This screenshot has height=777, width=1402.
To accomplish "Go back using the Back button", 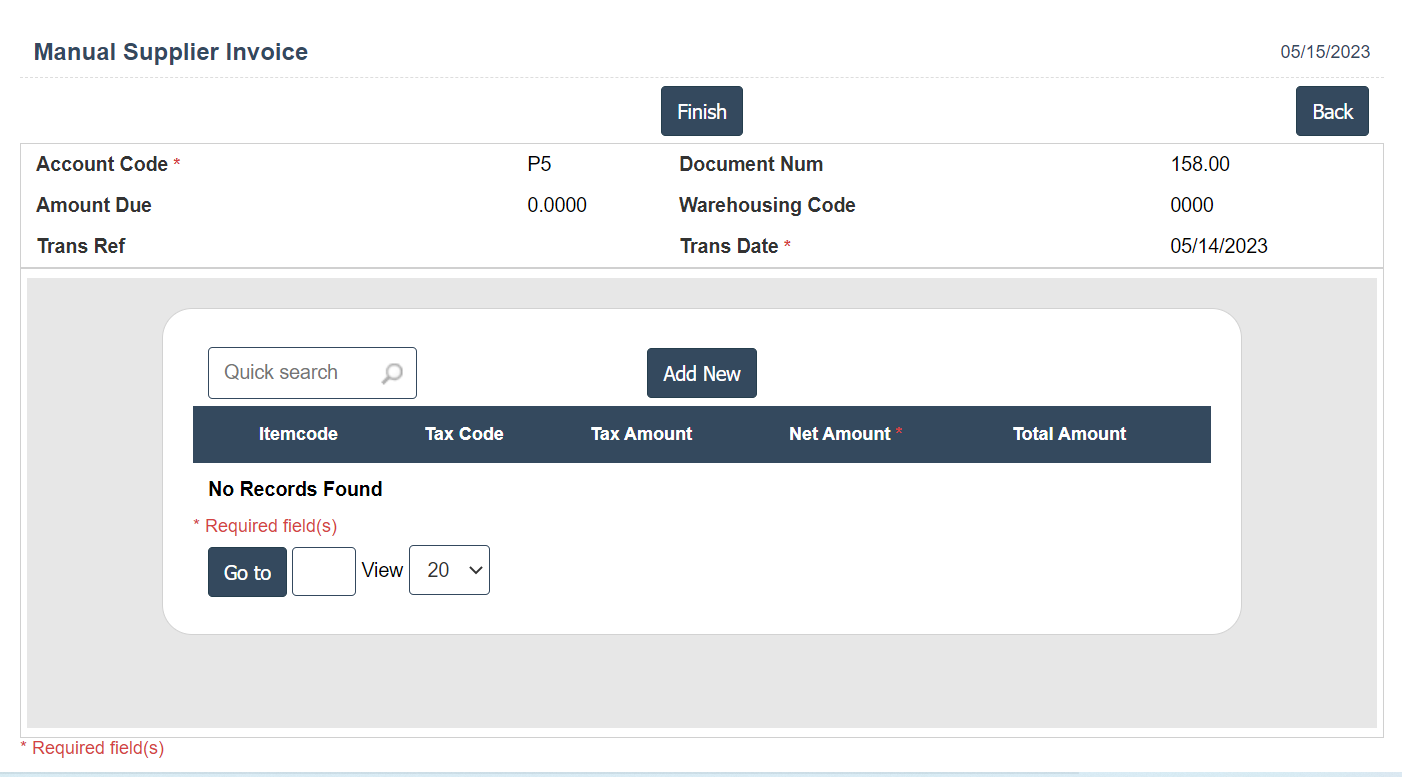I will click(1332, 111).
